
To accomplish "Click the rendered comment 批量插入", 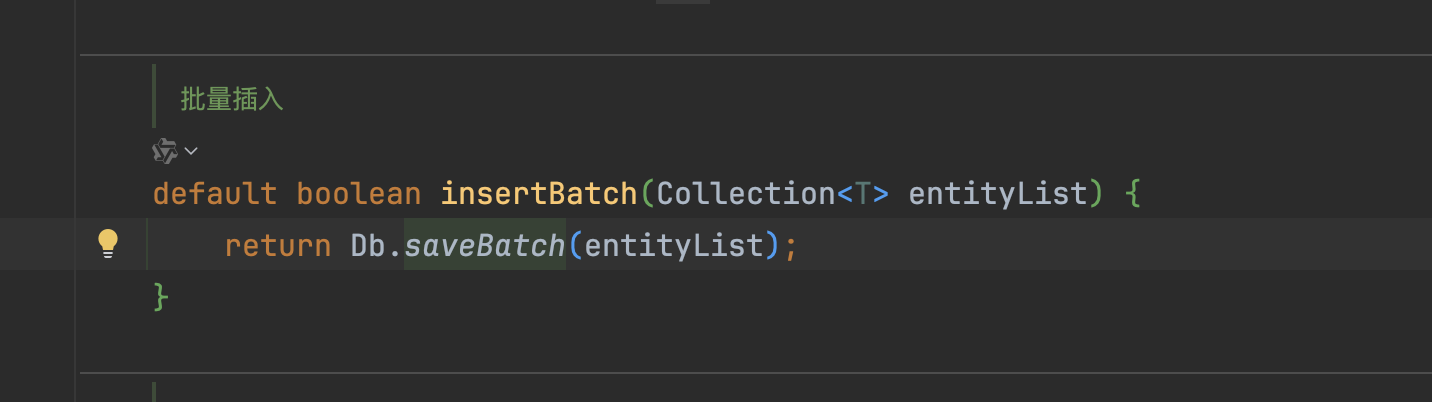I will click(232, 99).
